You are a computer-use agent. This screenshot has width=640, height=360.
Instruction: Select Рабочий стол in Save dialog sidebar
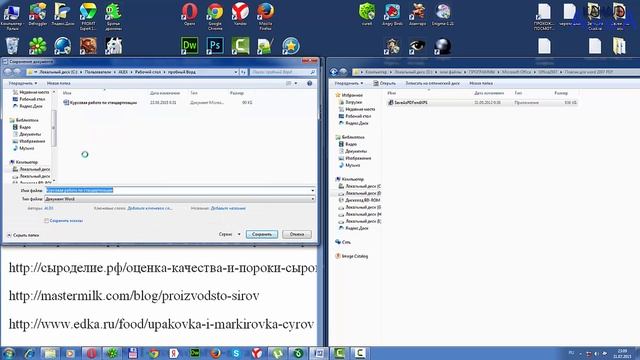(29, 99)
